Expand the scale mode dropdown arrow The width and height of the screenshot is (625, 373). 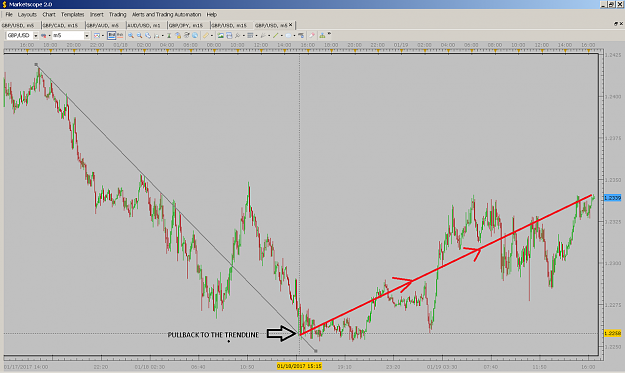tap(163, 35)
